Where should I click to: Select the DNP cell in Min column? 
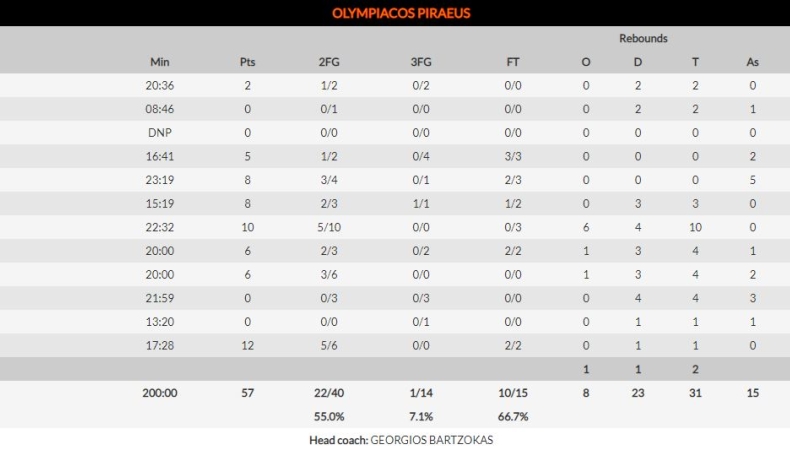tap(160, 133)
